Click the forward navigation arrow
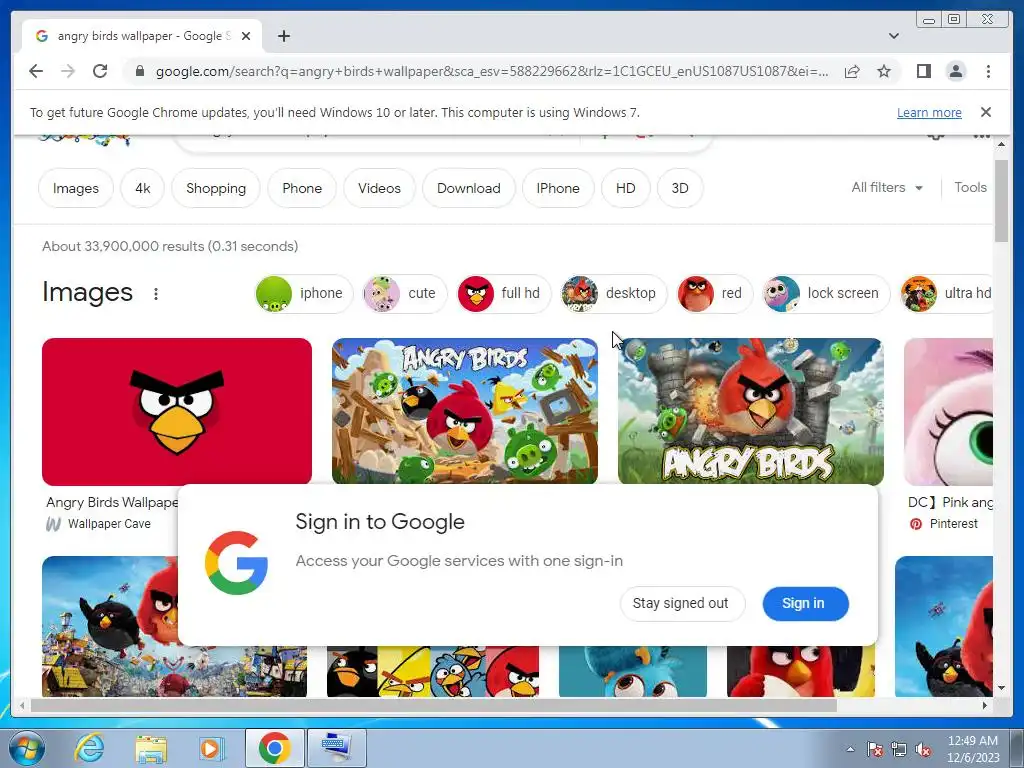1024x768 pixels. point(68,71)
